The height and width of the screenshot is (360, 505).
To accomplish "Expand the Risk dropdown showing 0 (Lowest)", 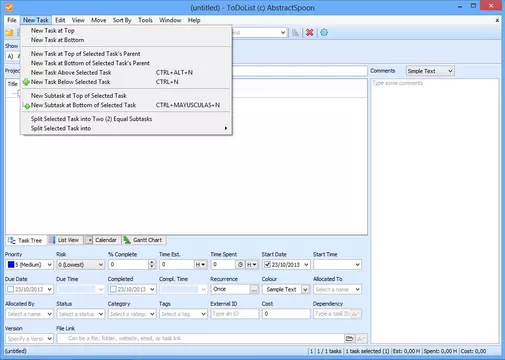I will pyautogui.click(x=81, y=265).
